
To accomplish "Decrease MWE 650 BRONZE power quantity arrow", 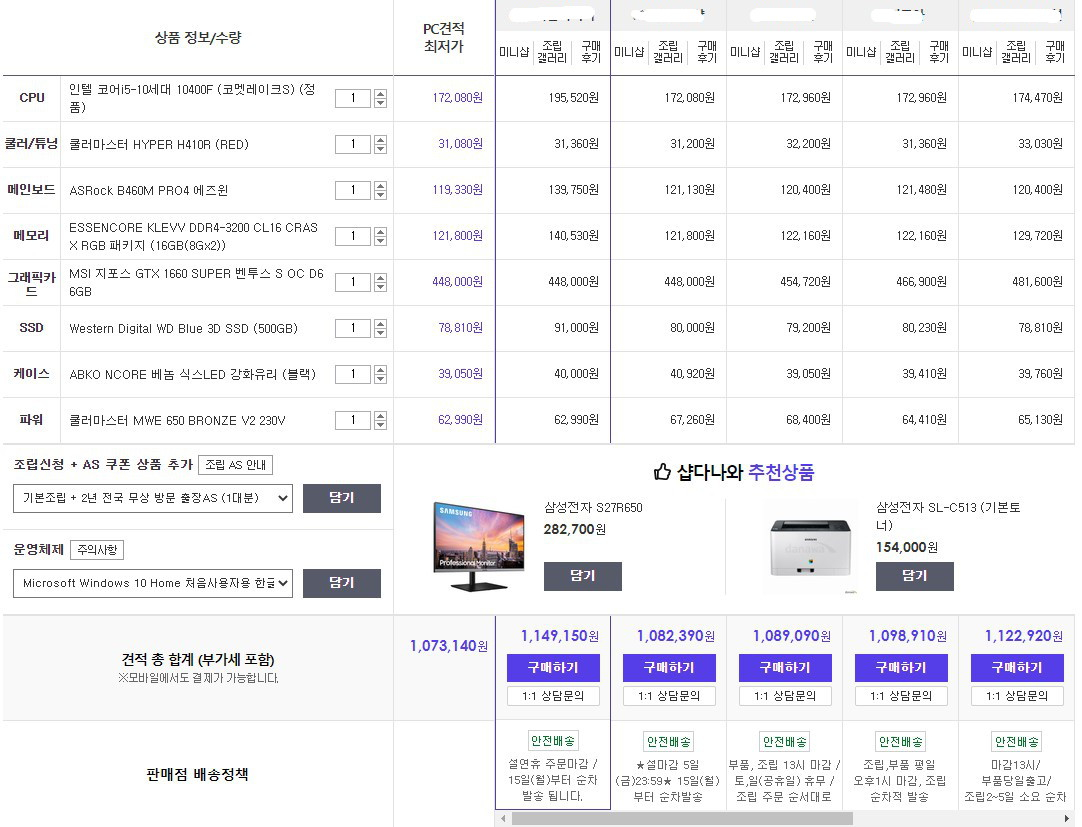I will (380, 425).
